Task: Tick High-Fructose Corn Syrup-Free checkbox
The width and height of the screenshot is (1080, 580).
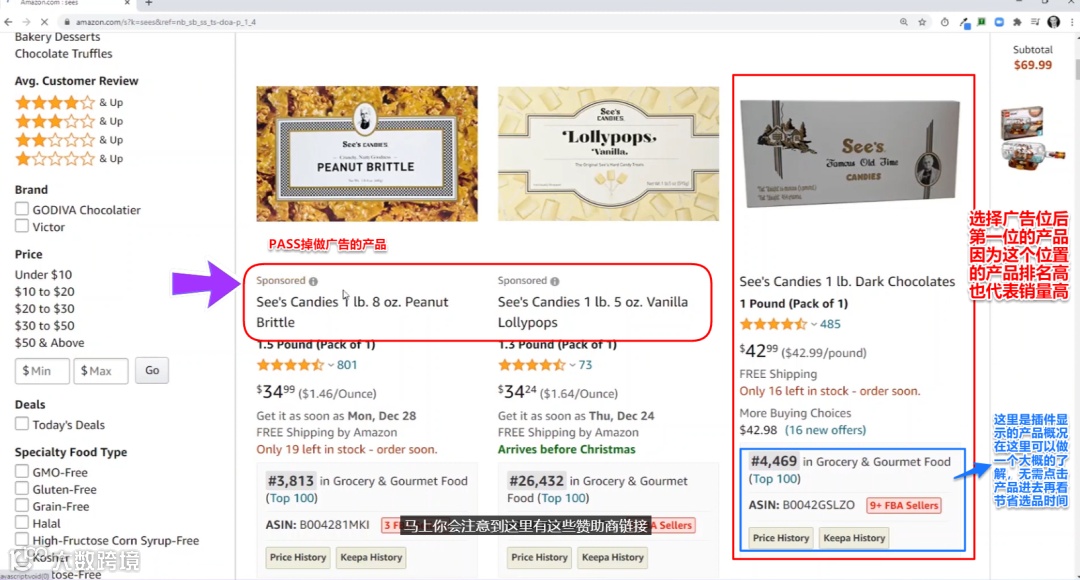Action: point(22,539)
